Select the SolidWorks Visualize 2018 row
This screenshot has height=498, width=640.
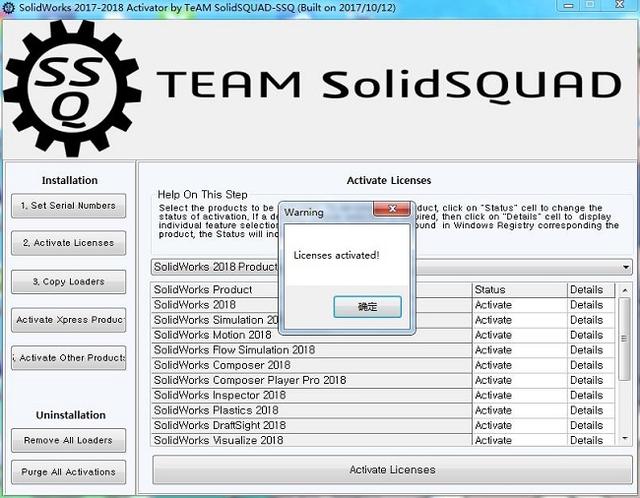click(311, 440)
